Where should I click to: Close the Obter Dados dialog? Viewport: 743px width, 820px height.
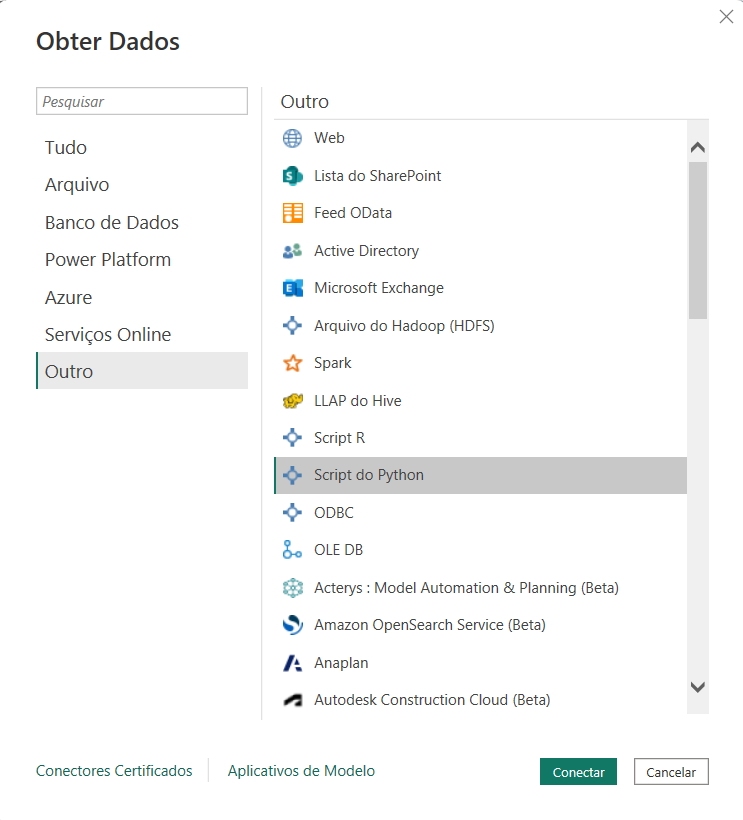click(x=726, y=17)
